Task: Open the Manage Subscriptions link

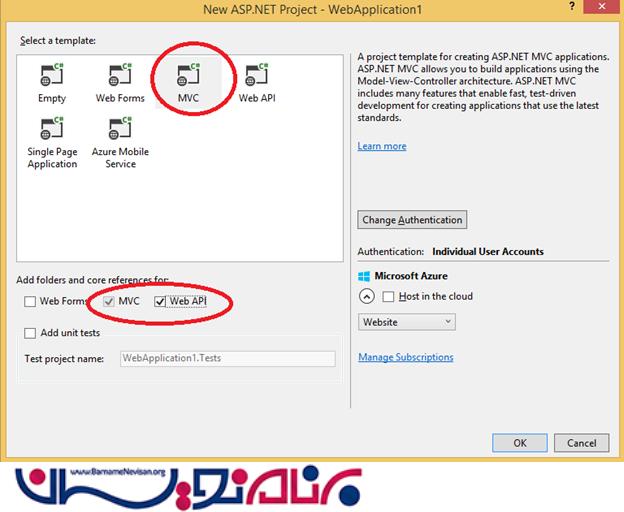Action: 406,357
